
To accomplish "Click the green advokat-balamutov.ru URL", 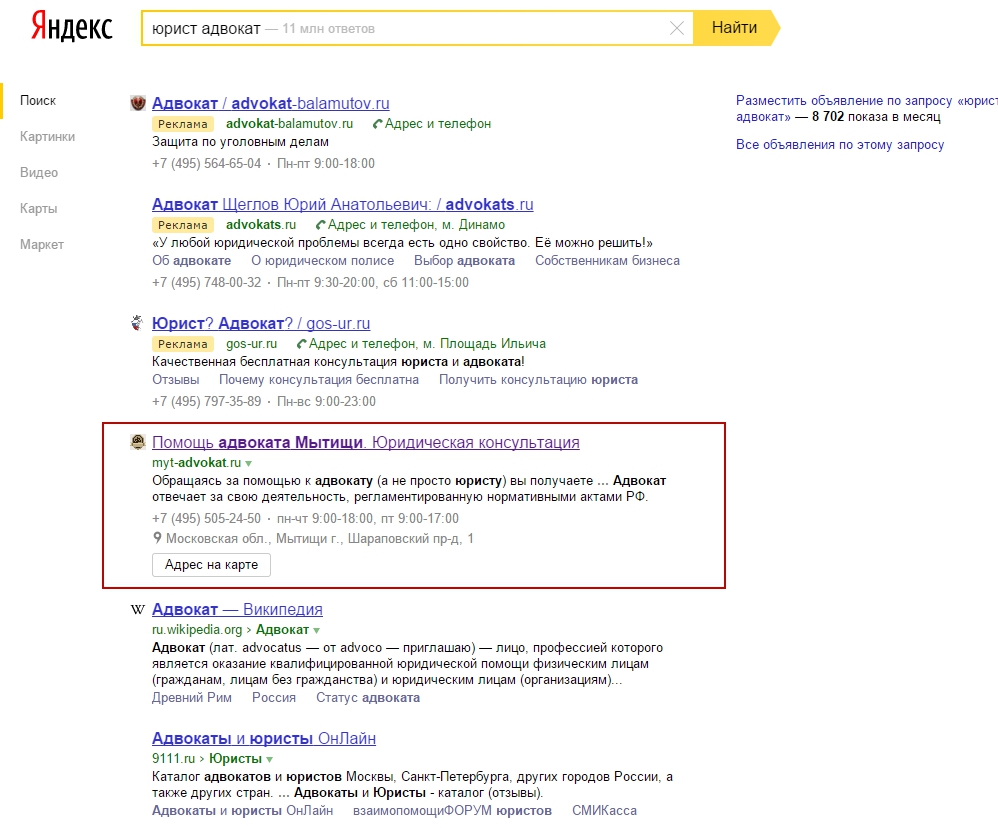I will [x=289, y=123].
